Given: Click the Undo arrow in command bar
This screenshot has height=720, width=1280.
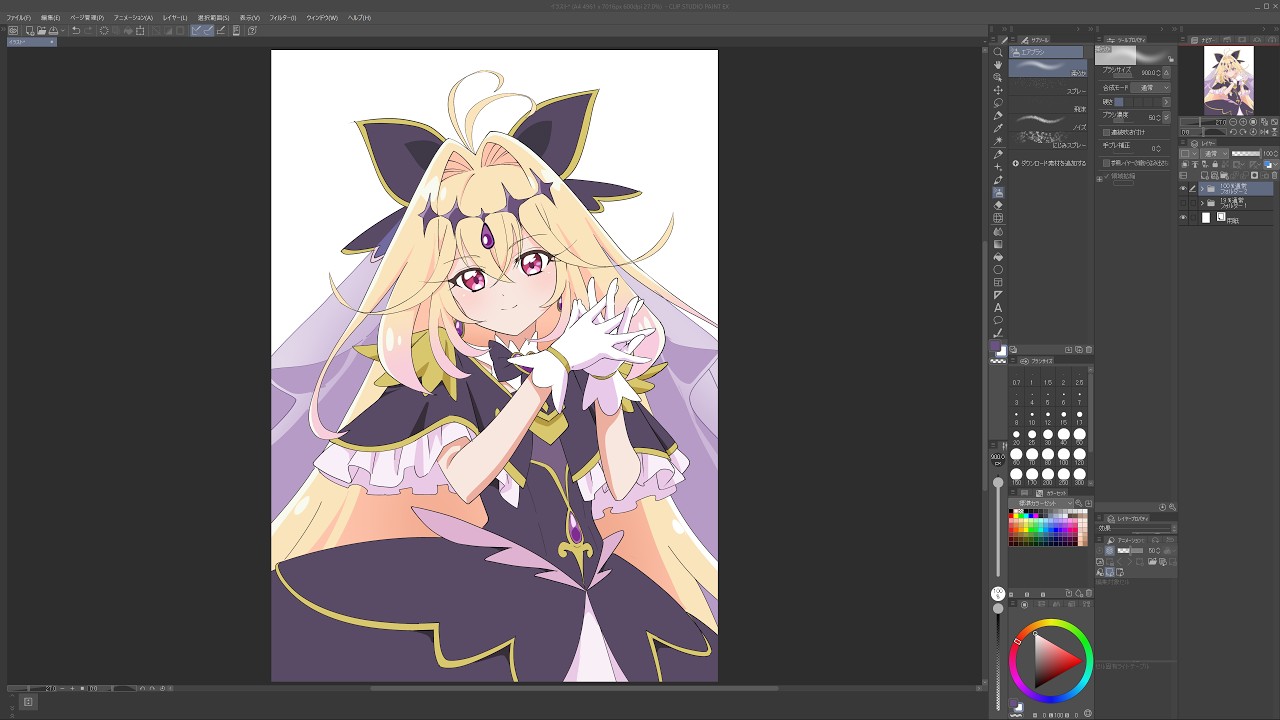Looking at the screenshot, I should click(76, 31).
